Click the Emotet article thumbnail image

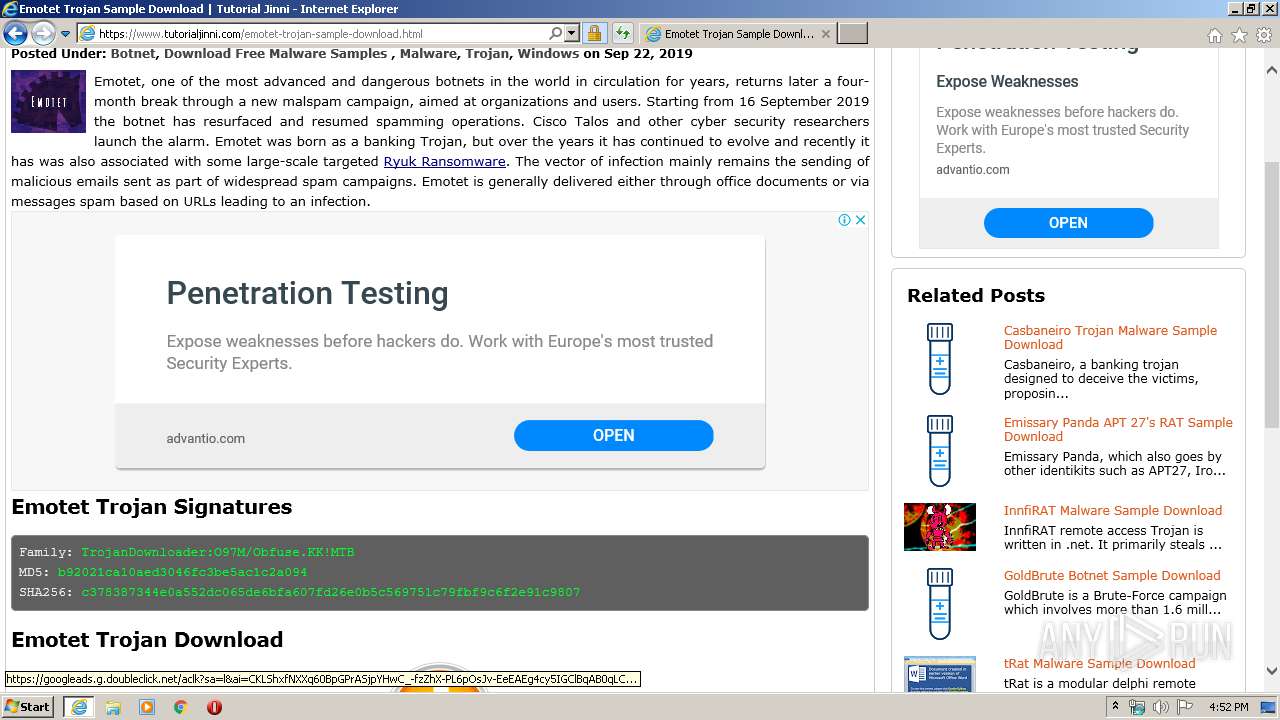[48, 101]
